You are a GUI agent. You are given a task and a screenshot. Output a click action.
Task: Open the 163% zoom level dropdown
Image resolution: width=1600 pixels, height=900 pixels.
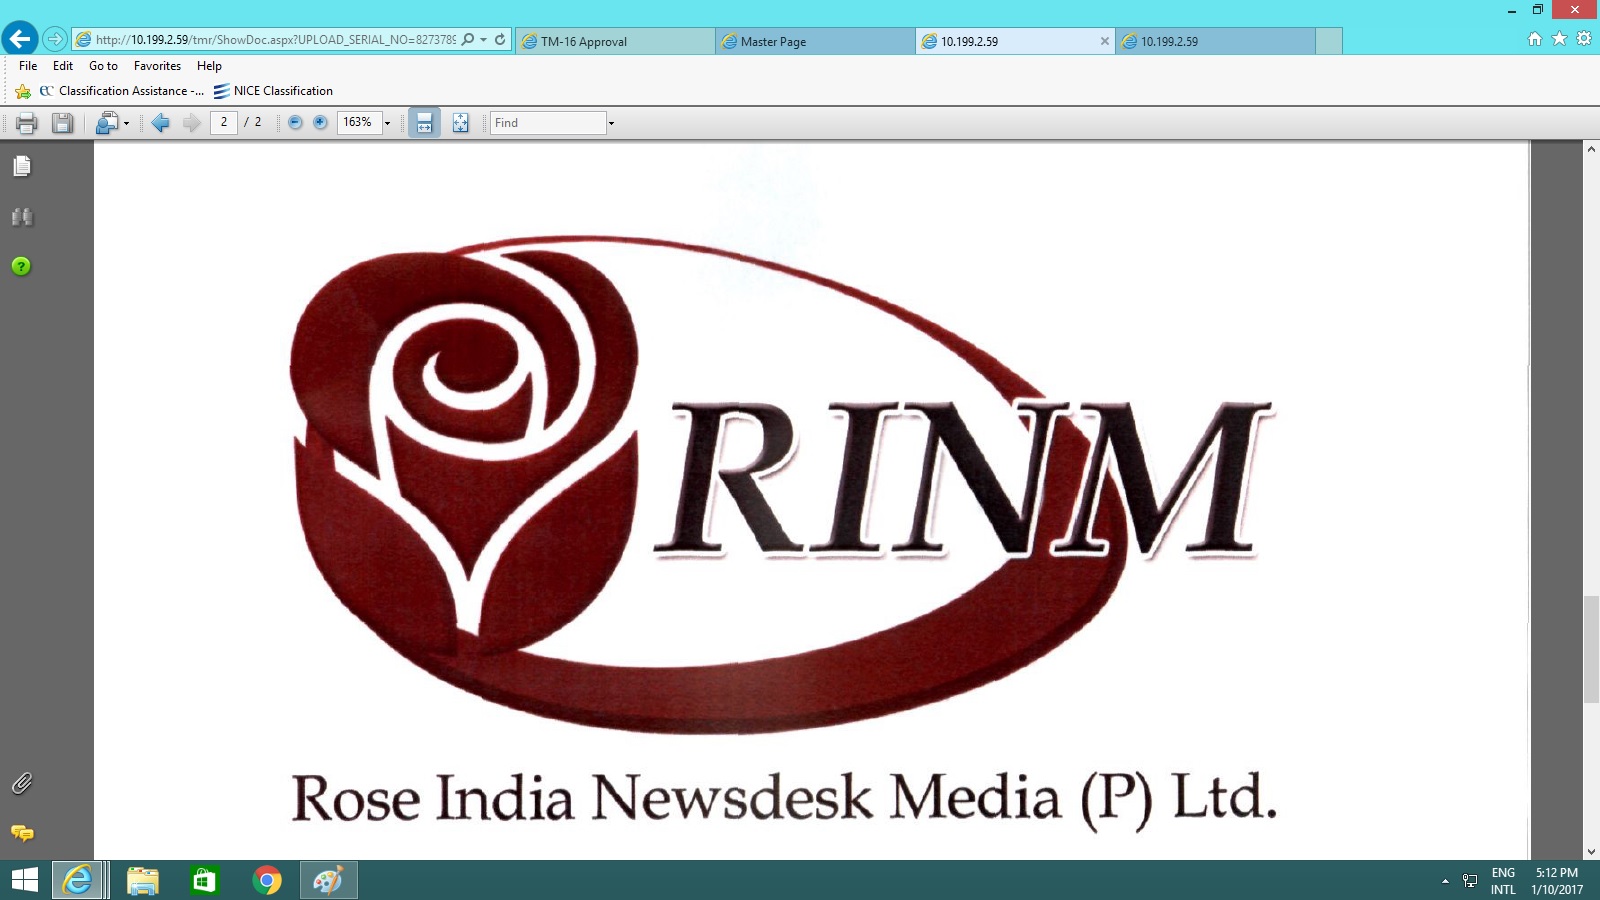tap(388, 123)
